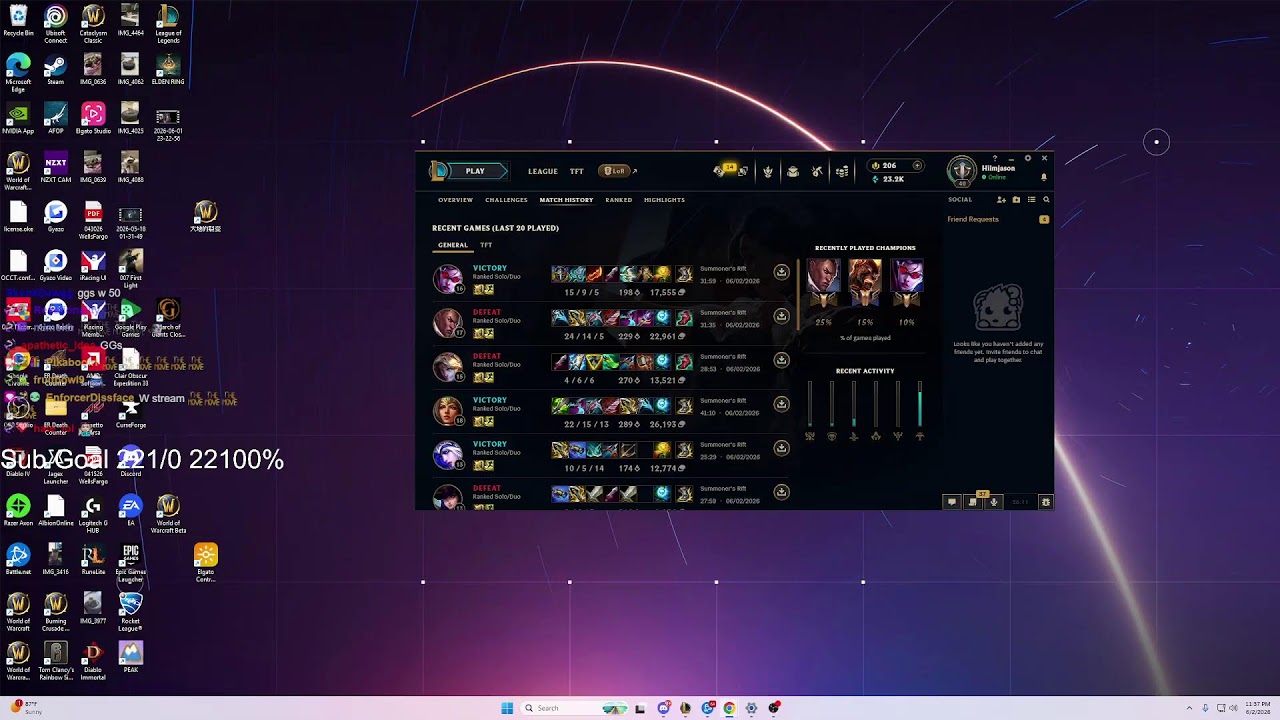The height and width of the screenshot is (720, 1280).
Task: Click the League of Legends logo in the client
Action: pos(438,171)
